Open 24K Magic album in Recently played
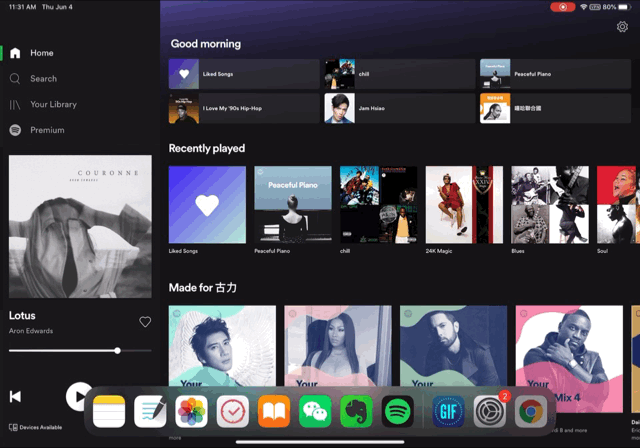 point(464,205)
